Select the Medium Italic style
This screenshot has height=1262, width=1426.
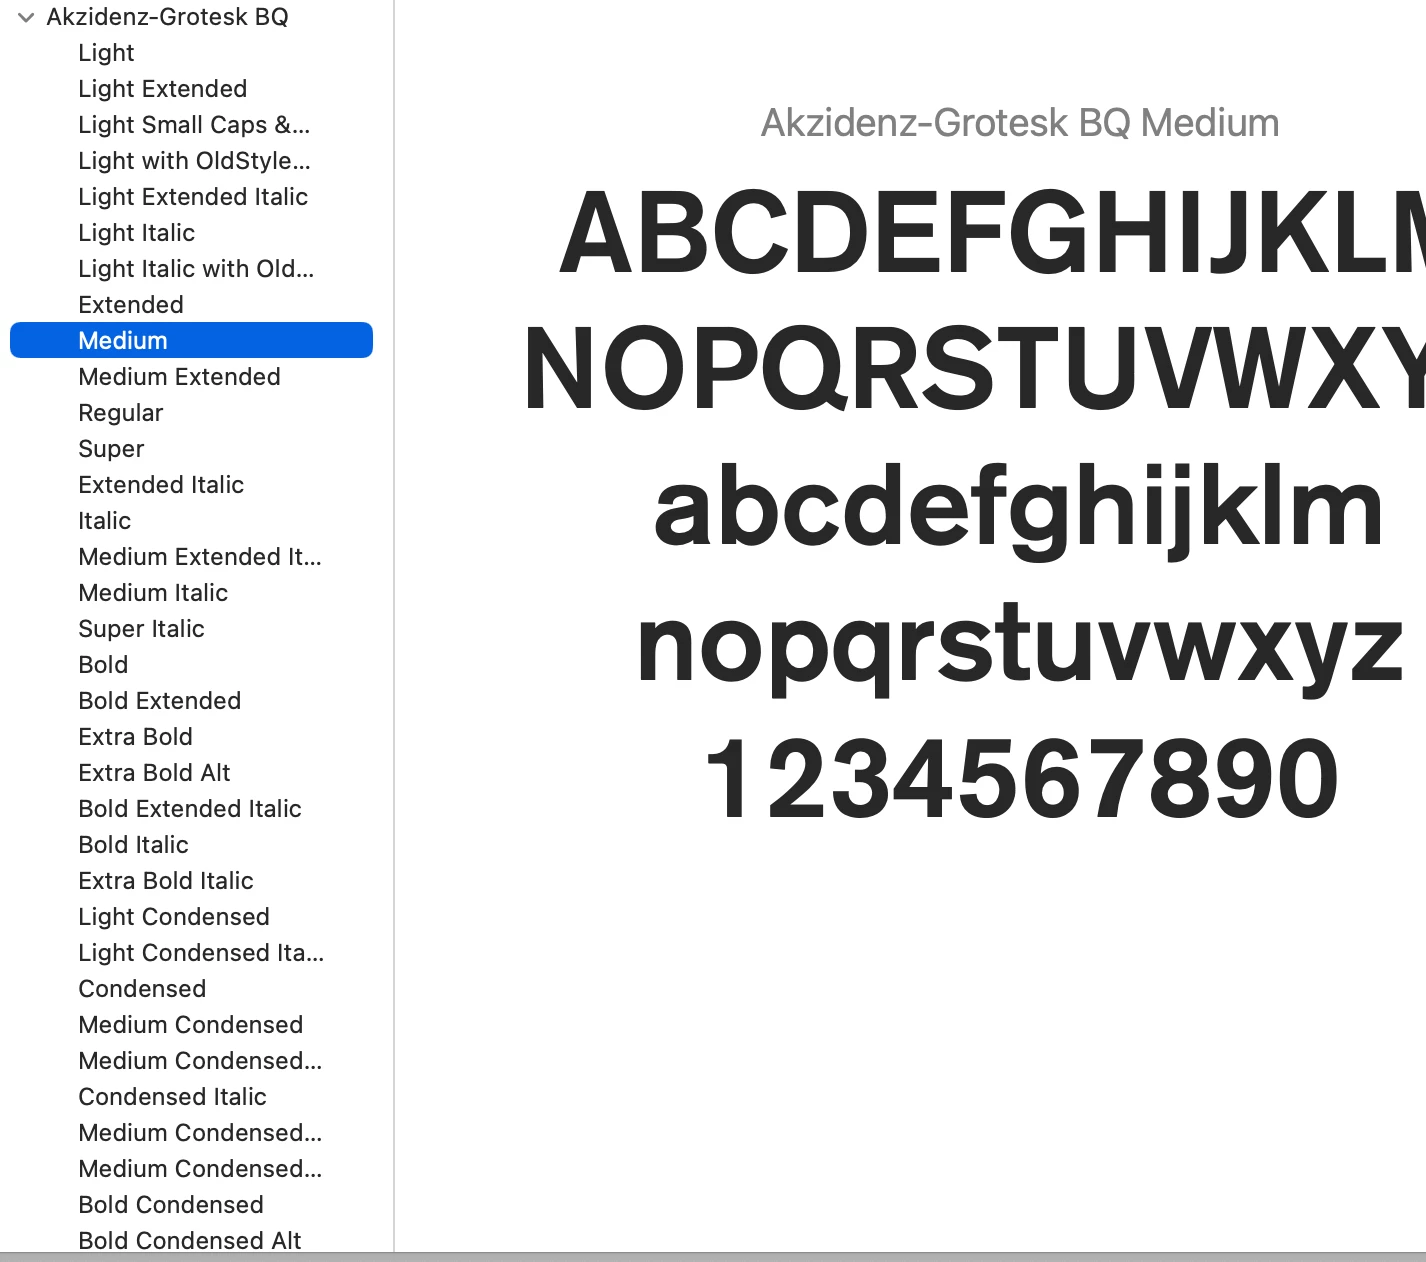click(191, 593)
